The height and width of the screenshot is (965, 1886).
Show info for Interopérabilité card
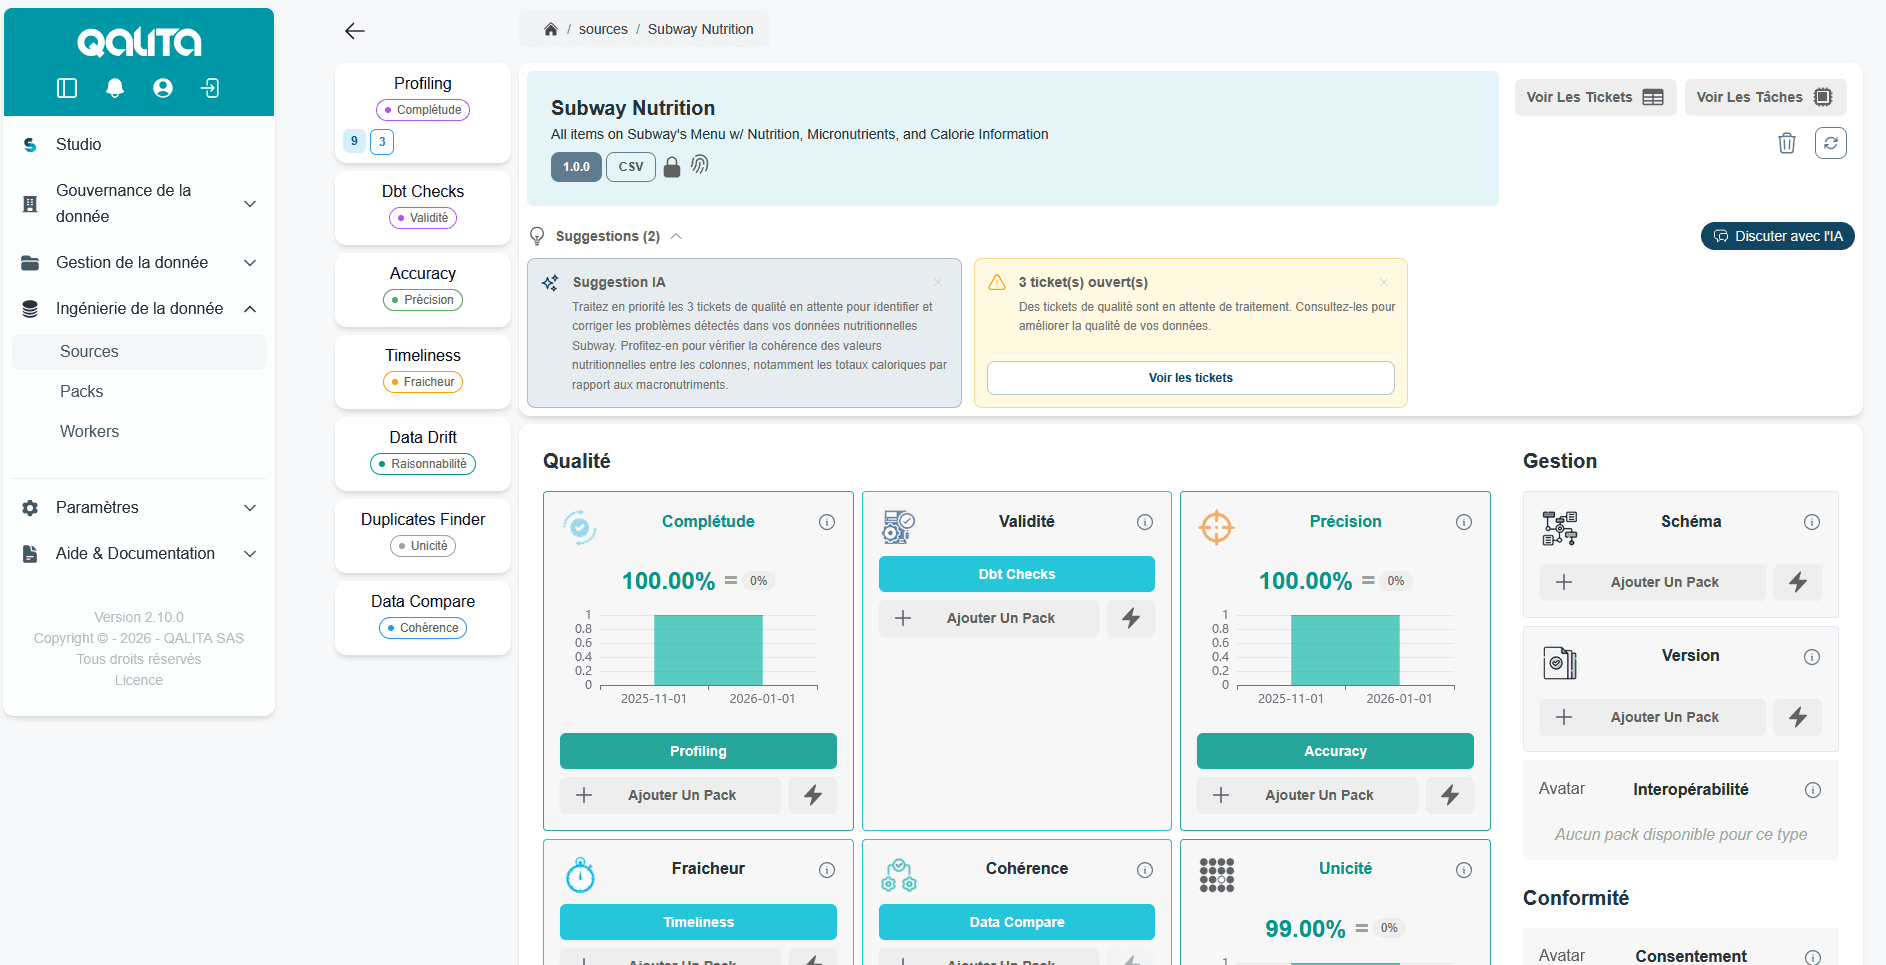[1813, 790]
